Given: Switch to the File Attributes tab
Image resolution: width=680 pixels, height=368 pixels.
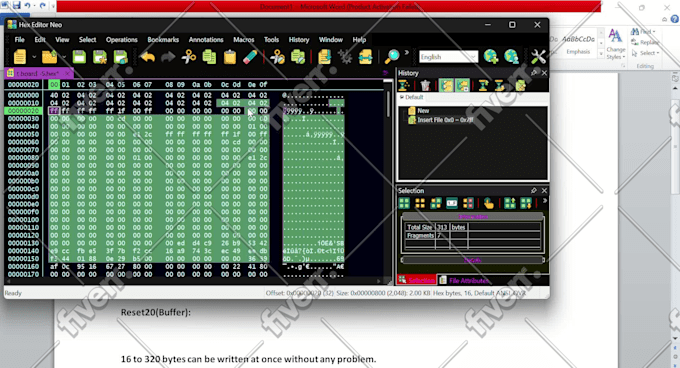Looking at the screenshot, I should (464, 280).
